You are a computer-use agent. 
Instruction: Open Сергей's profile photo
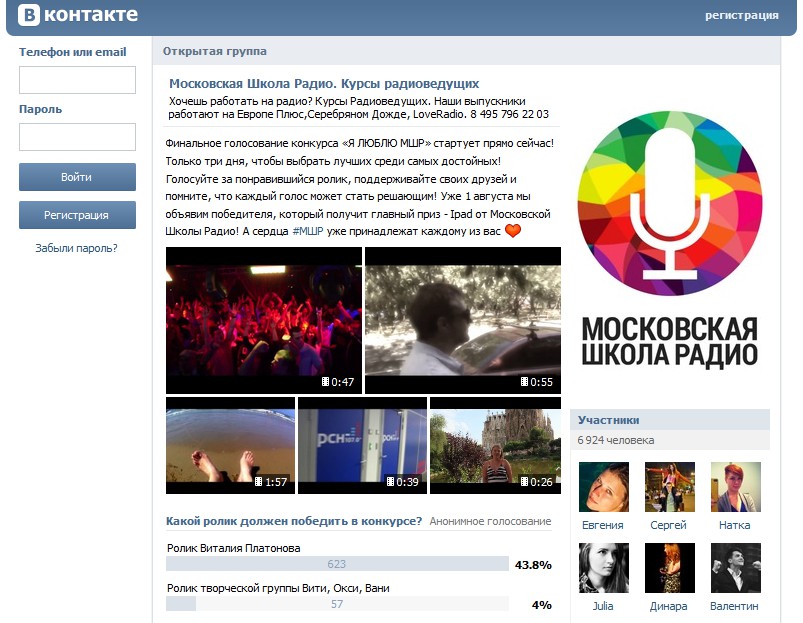pos(670,487)
